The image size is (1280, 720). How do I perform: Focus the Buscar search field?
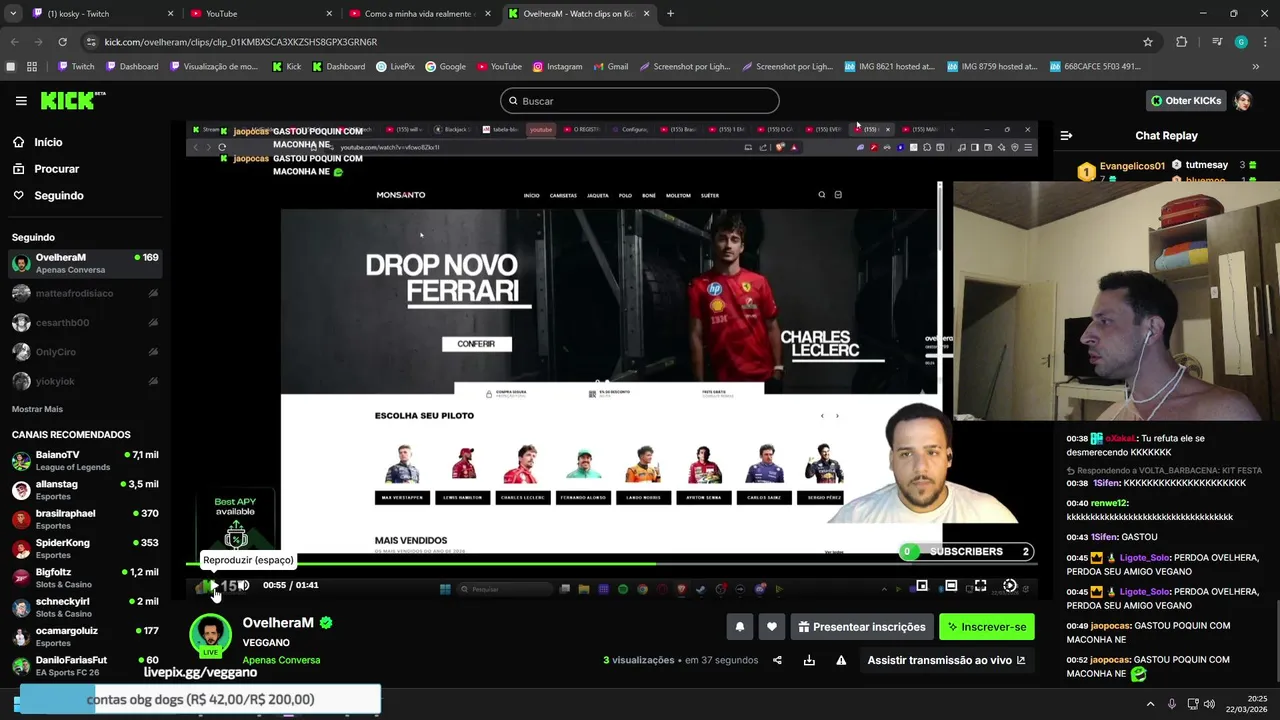tap(640, 101)
